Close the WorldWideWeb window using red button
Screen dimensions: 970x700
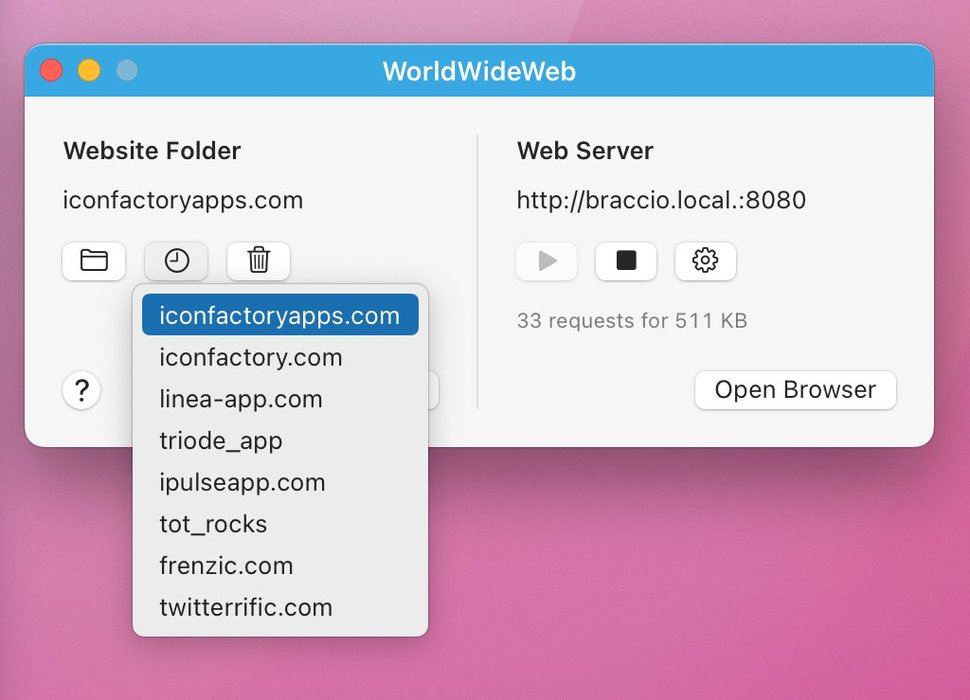click(51, 71)
